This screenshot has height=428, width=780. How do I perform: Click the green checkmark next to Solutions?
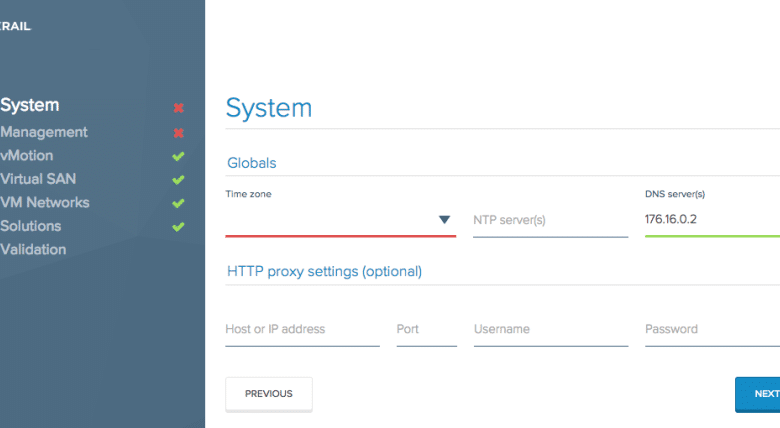[178, 226]
